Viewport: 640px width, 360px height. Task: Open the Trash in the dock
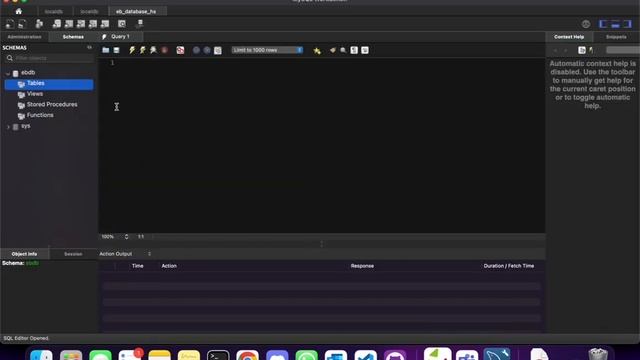point(598,354)
